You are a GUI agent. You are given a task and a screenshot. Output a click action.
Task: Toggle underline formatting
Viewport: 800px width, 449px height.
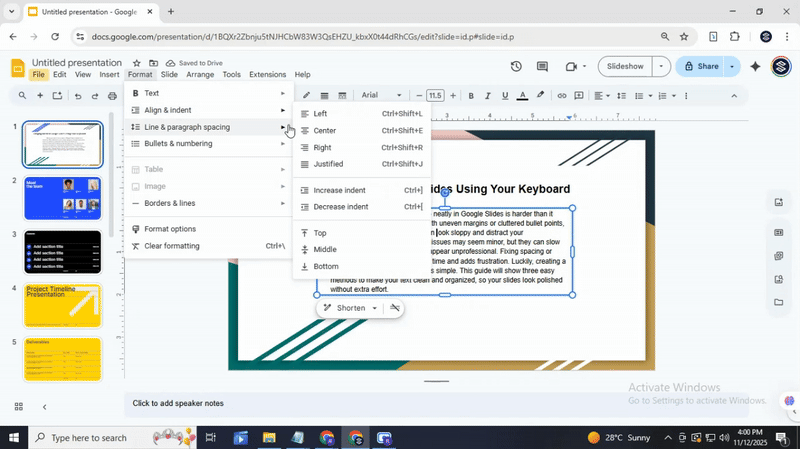pyautogui.click(x=504, y=96)
